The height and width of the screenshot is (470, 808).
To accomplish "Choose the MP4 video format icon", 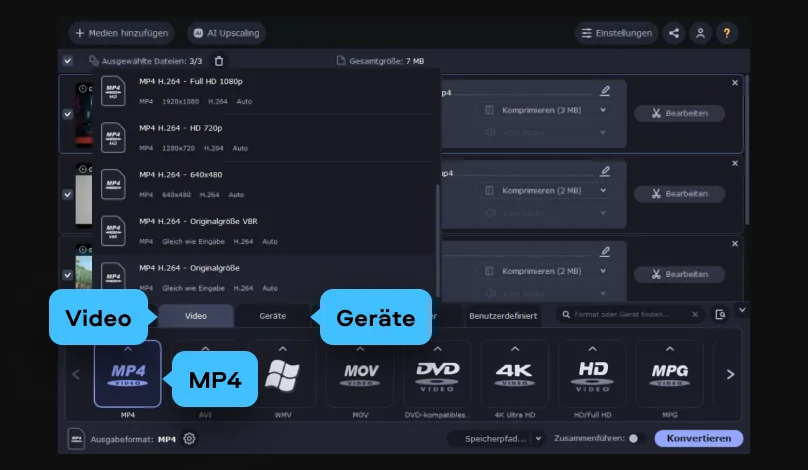I will pyautogui.click(x=128, y=374).
